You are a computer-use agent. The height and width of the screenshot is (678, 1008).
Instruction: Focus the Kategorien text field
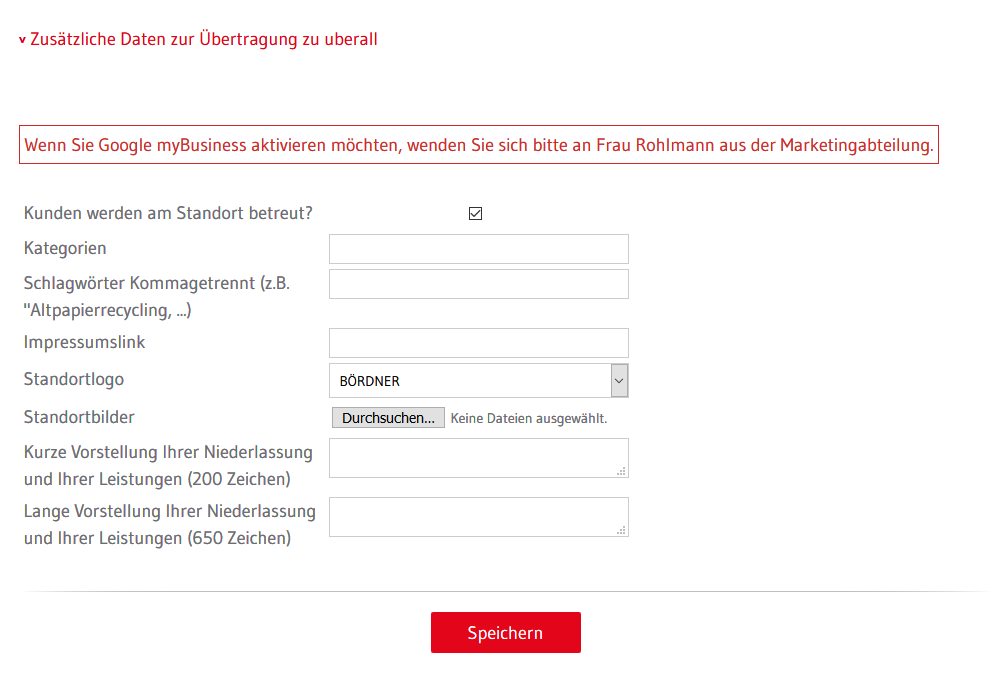pos(478,249)
